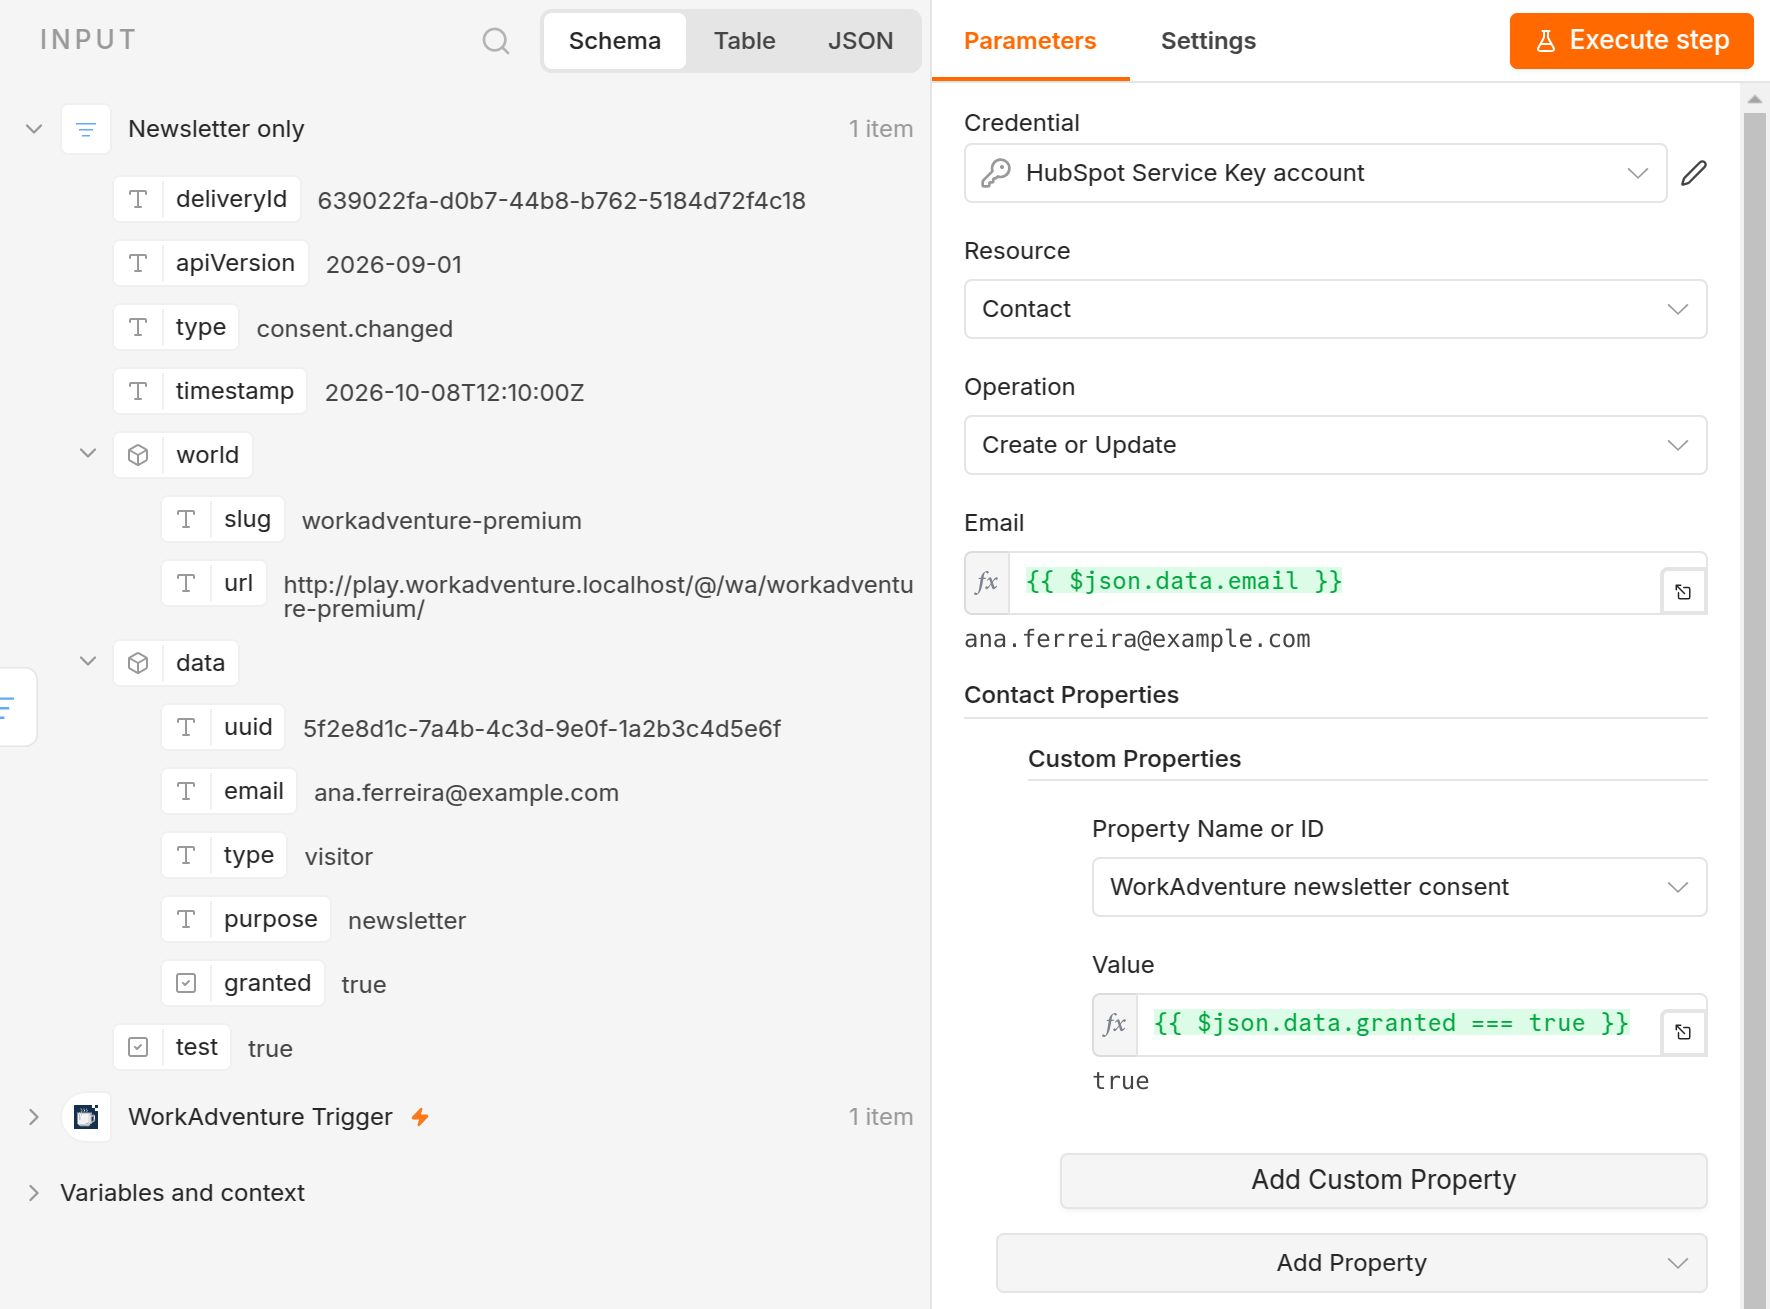Viewport: 1770px width, 1309px height.
Task: Select the uuid field pill
Action: coord(223,727)
